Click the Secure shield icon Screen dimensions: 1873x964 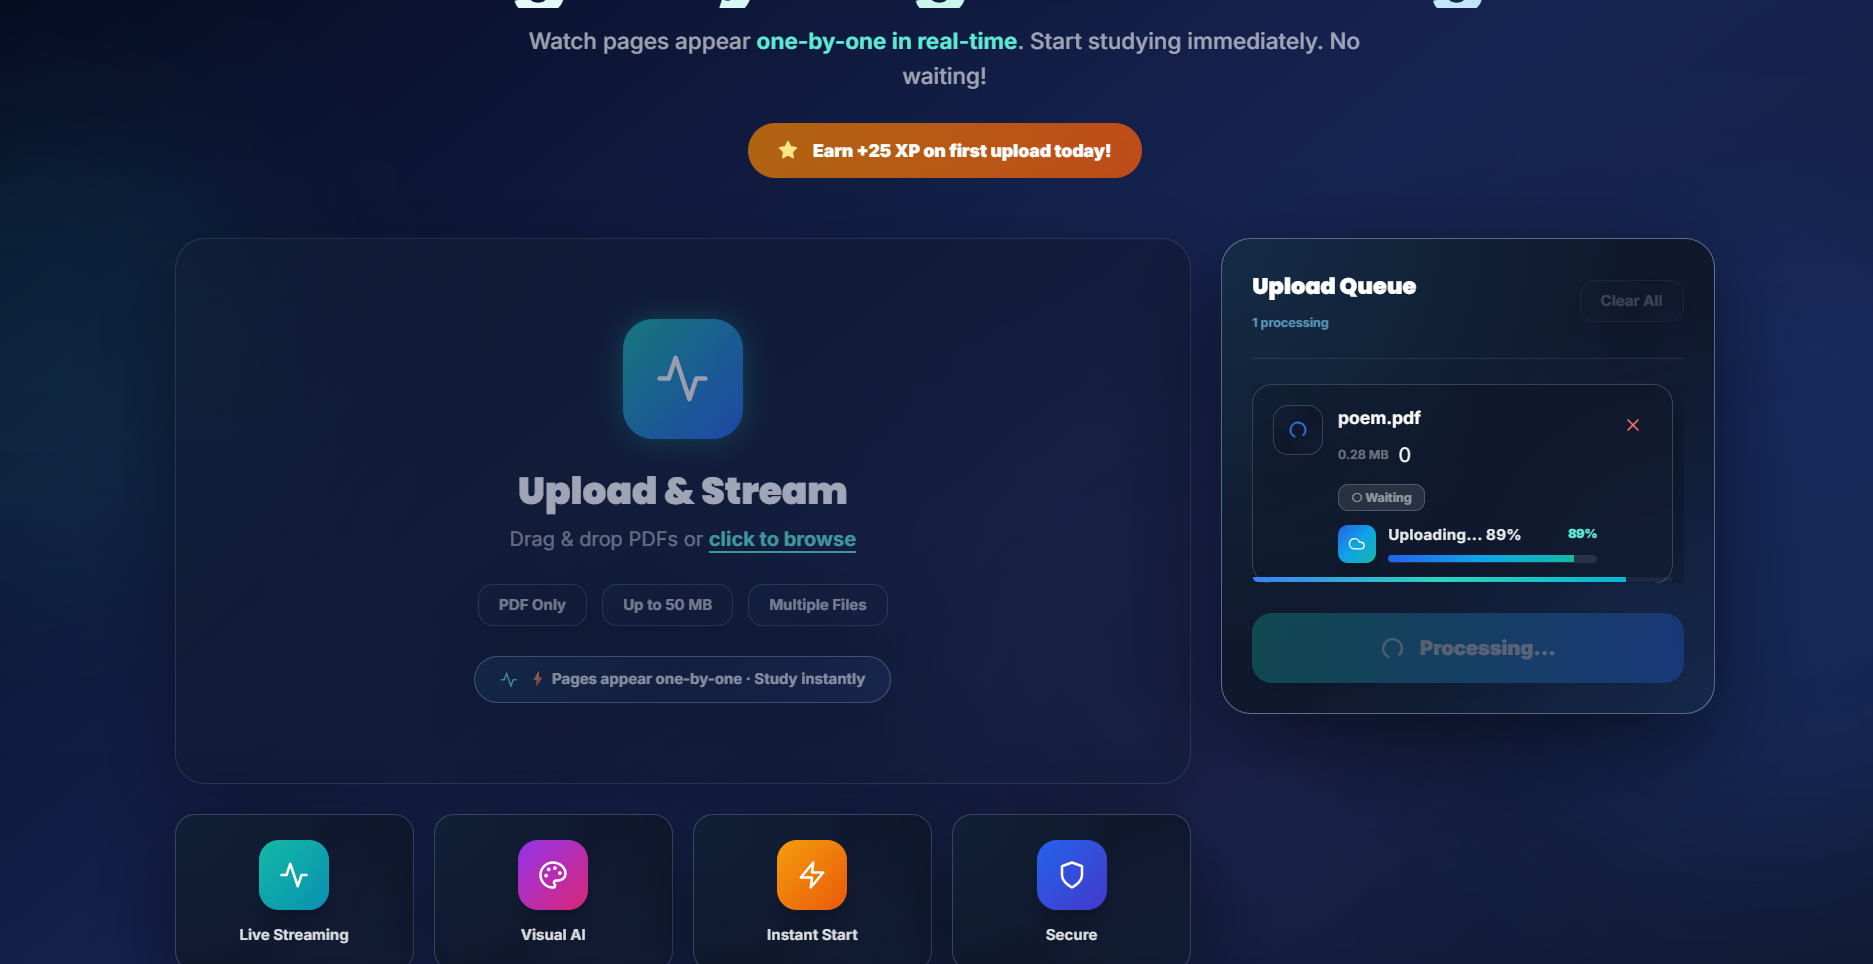click(x=1072, y=875)
